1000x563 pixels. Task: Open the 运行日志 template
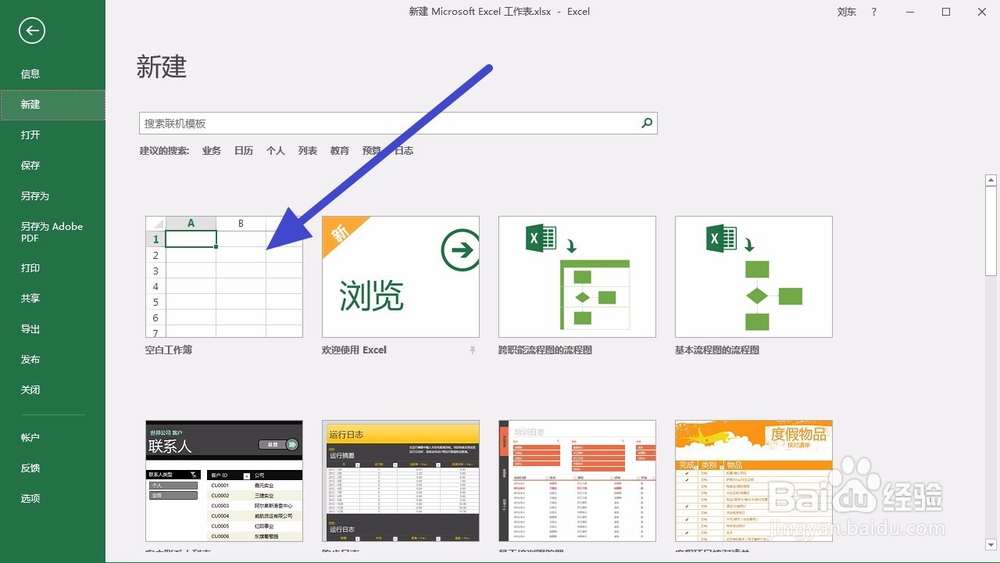401,481
